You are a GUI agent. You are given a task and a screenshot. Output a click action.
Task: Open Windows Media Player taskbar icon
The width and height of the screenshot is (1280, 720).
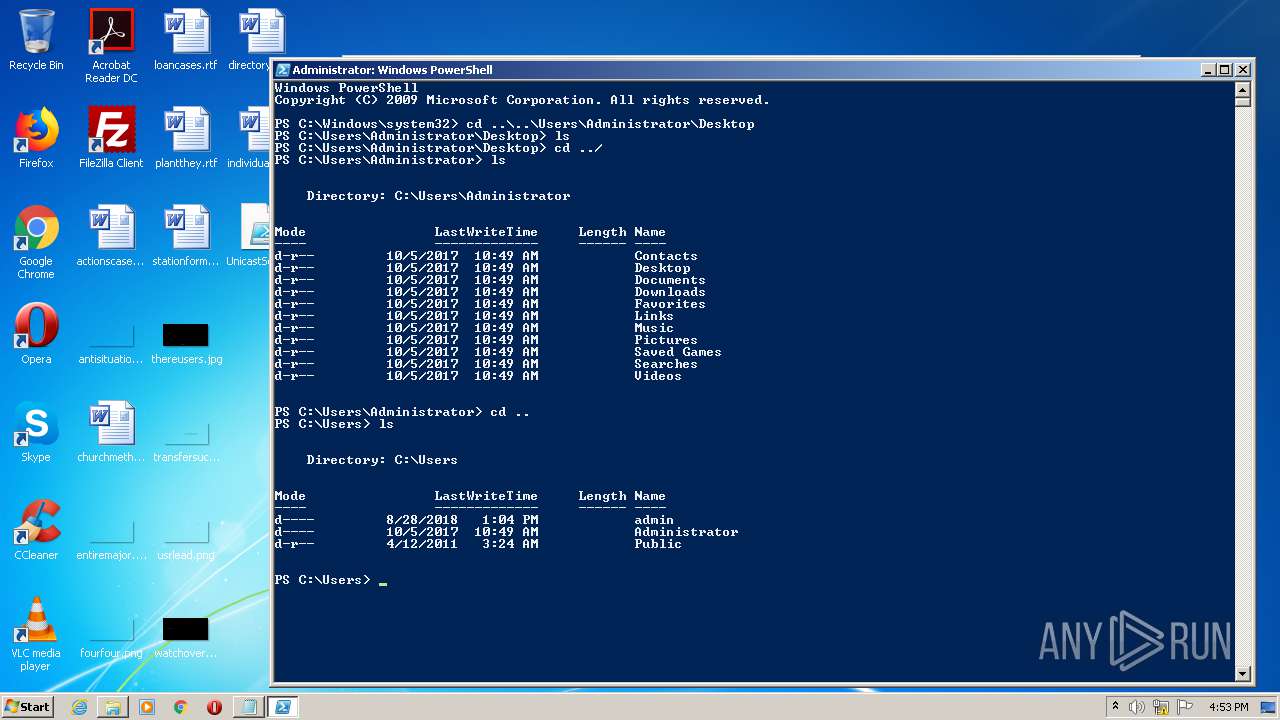click(147, 707)
